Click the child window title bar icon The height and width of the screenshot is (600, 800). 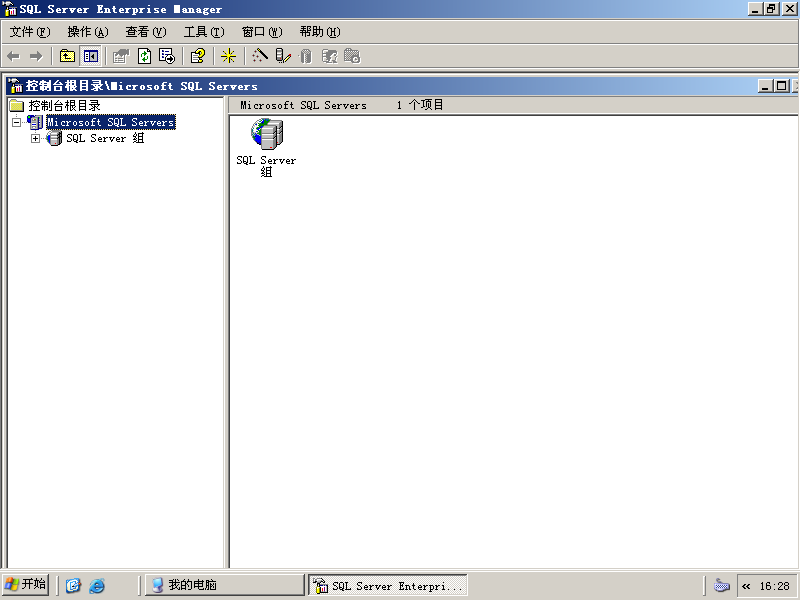(x=16, y=86)
